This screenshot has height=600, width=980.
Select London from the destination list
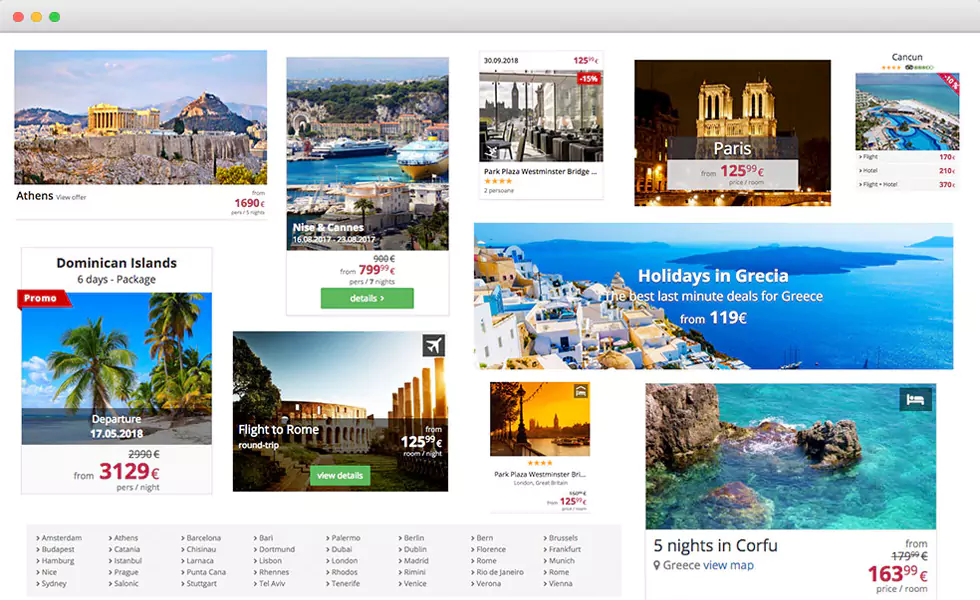point(344,560)
